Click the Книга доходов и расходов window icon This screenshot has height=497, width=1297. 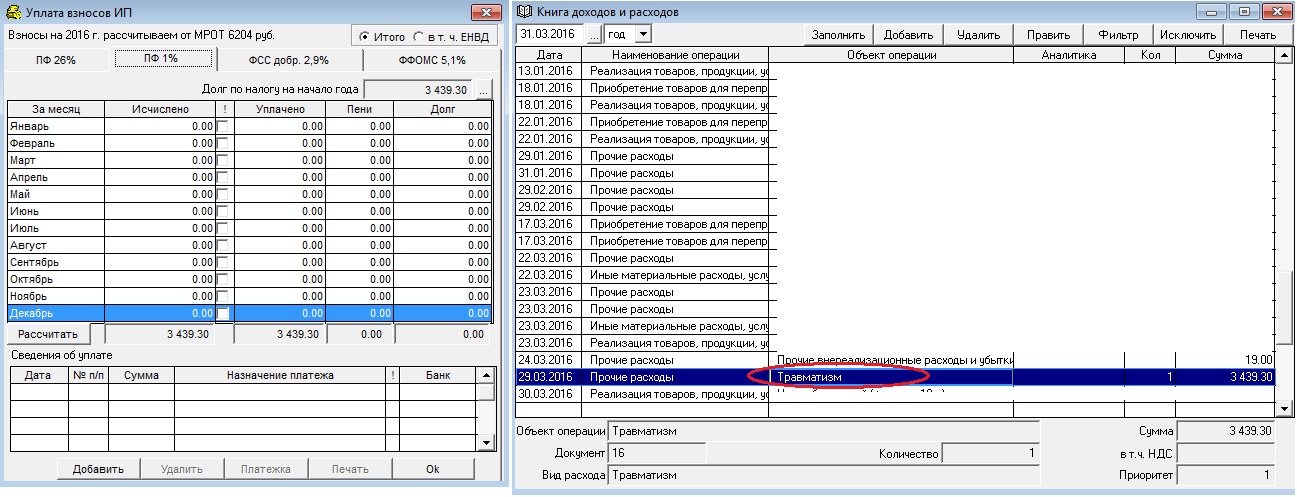point(525,12)
